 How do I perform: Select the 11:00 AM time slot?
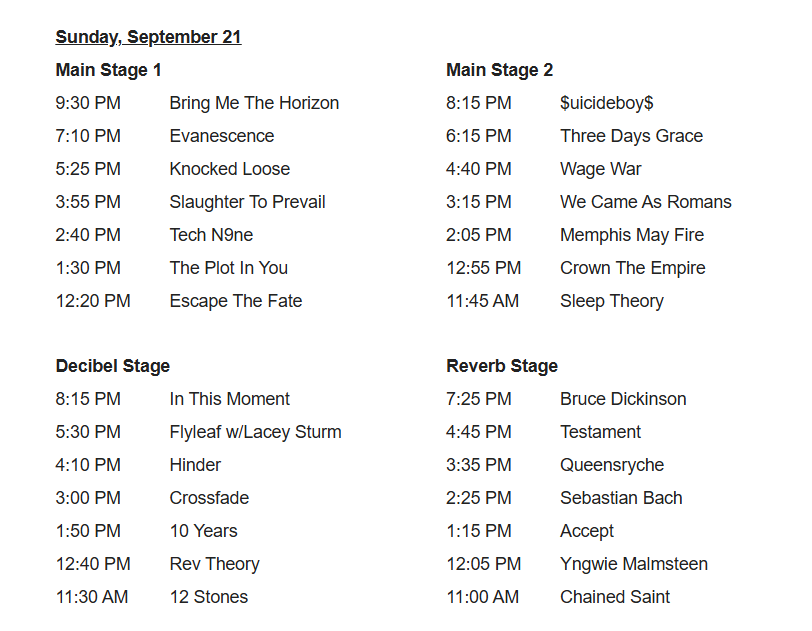click(482, 597)
